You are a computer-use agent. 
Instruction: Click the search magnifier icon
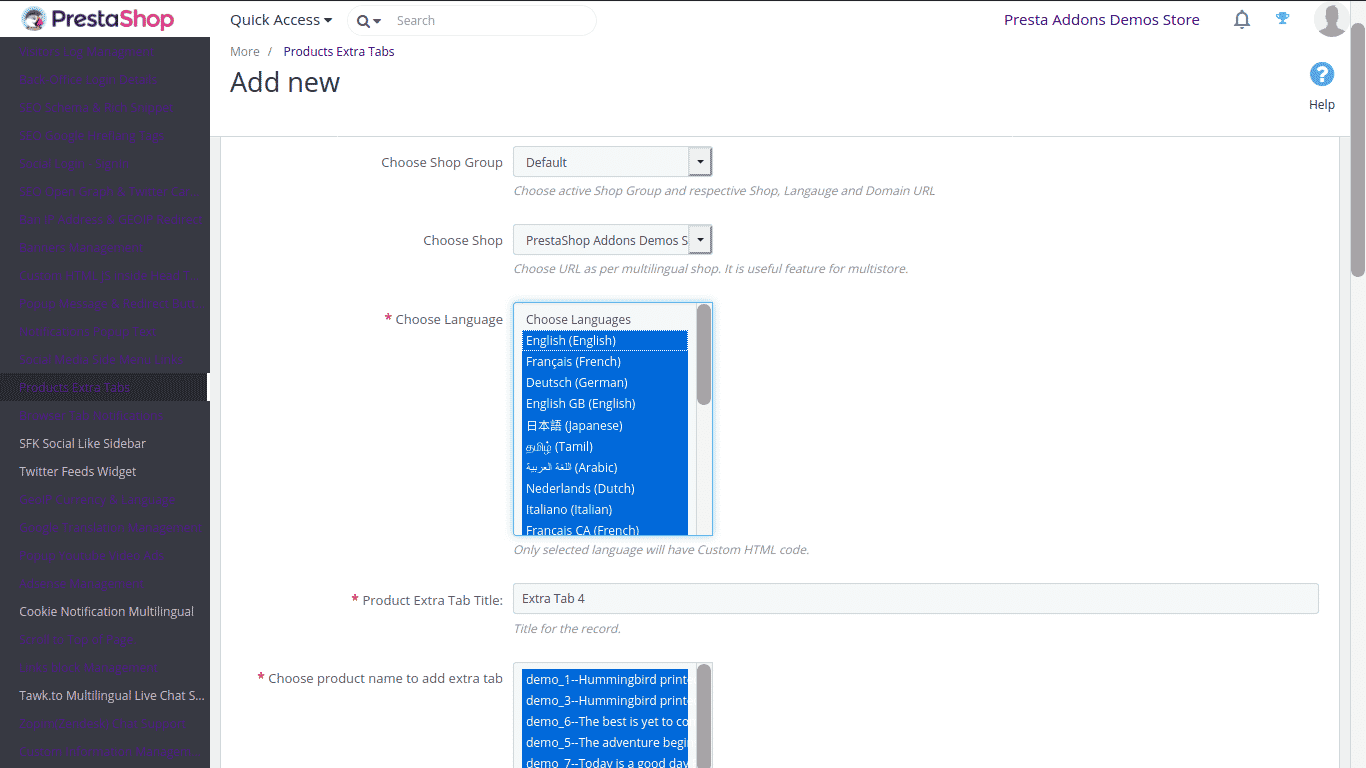(x=364, y=21)
